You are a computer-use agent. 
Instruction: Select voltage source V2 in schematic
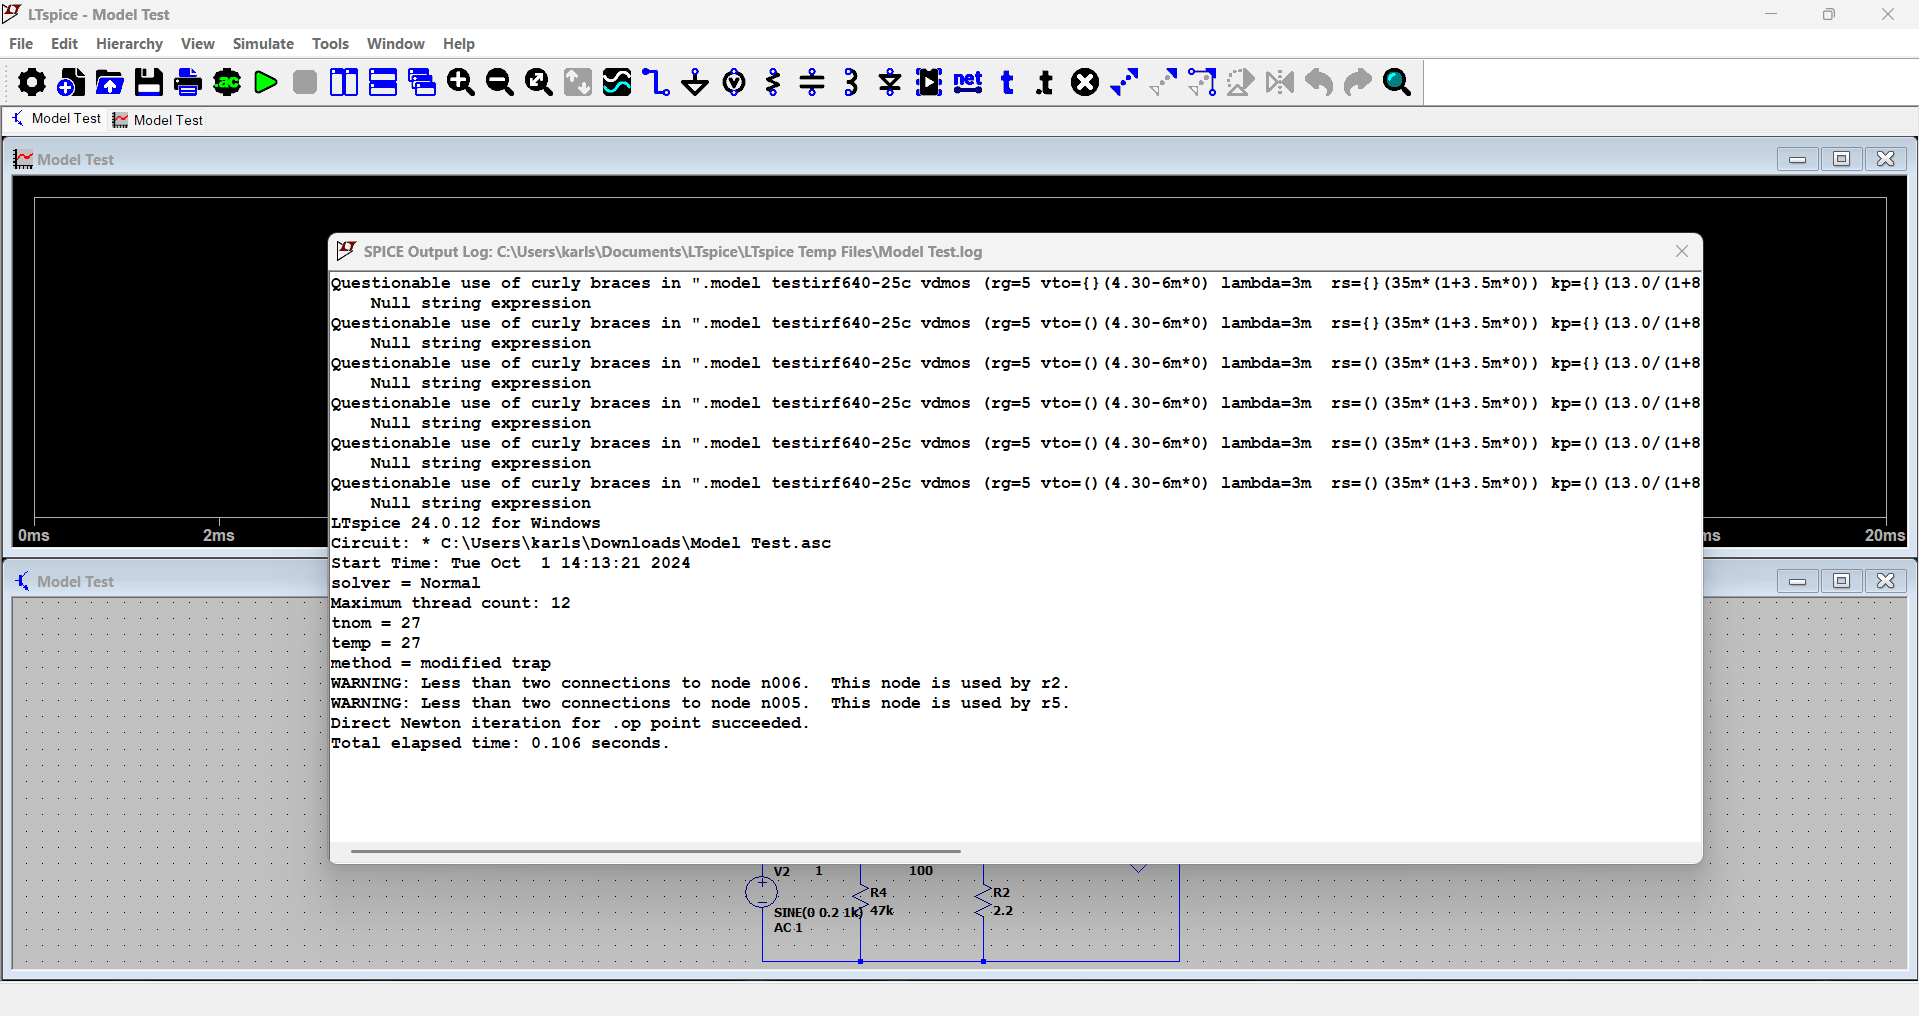click(762, 891)
